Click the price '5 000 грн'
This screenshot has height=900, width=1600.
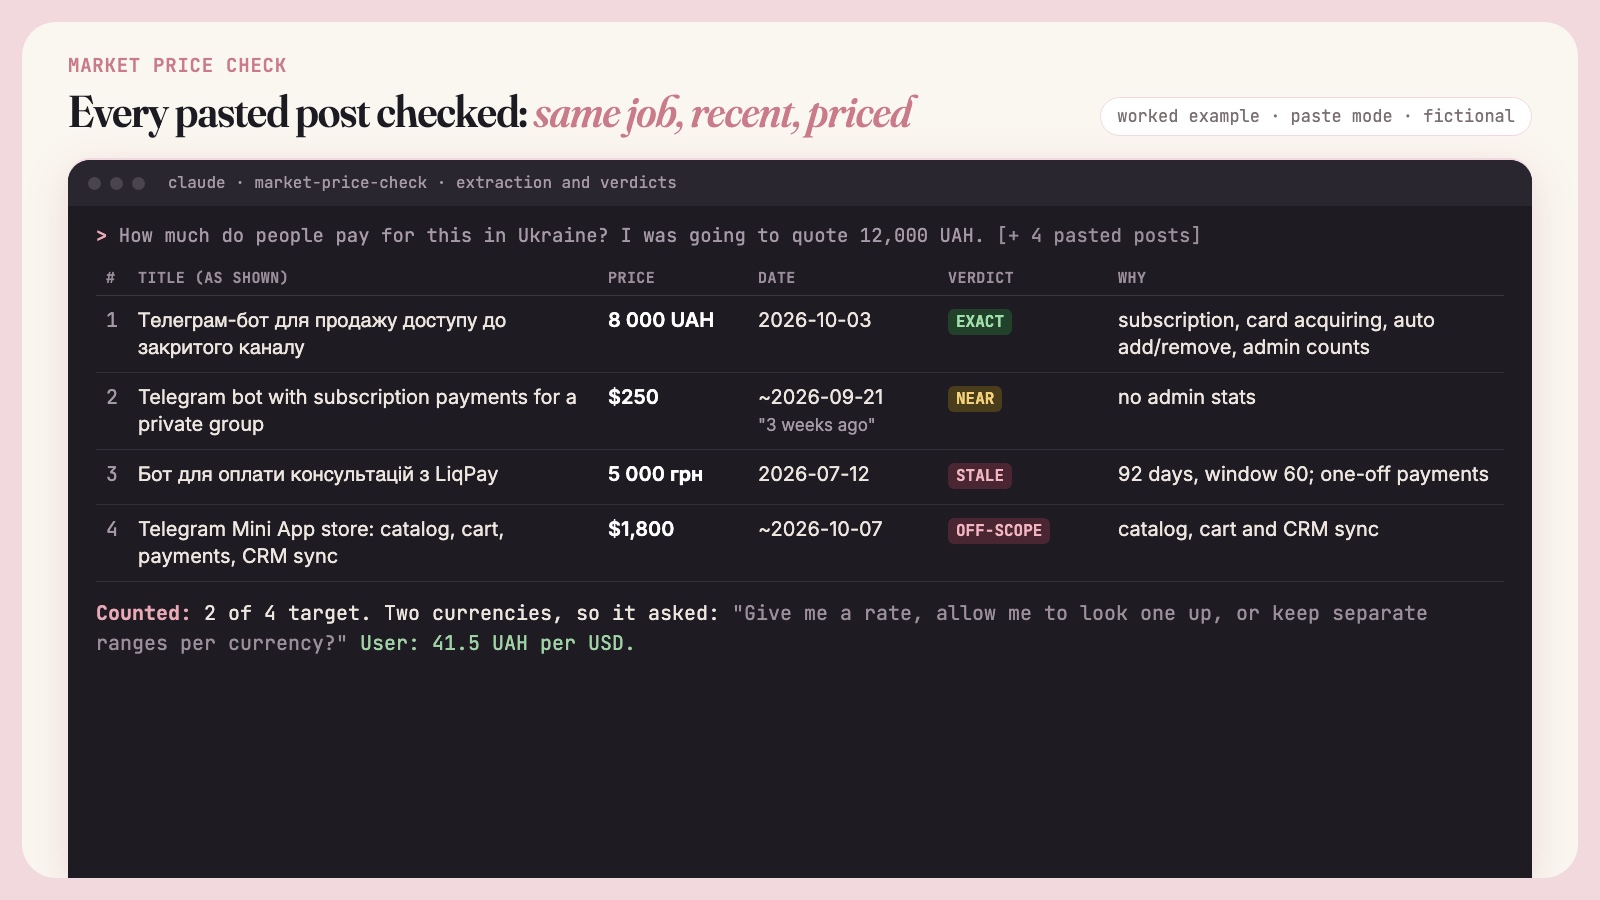coord(655,474)
